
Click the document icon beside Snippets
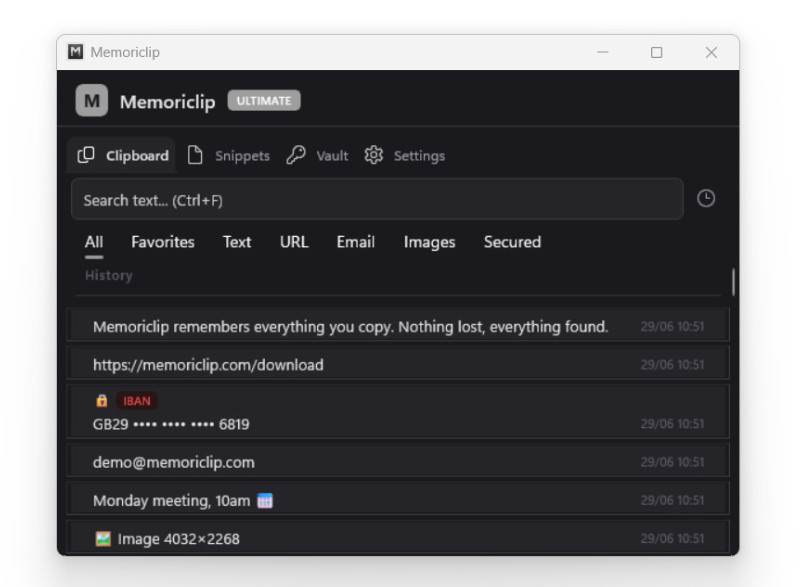195,155
